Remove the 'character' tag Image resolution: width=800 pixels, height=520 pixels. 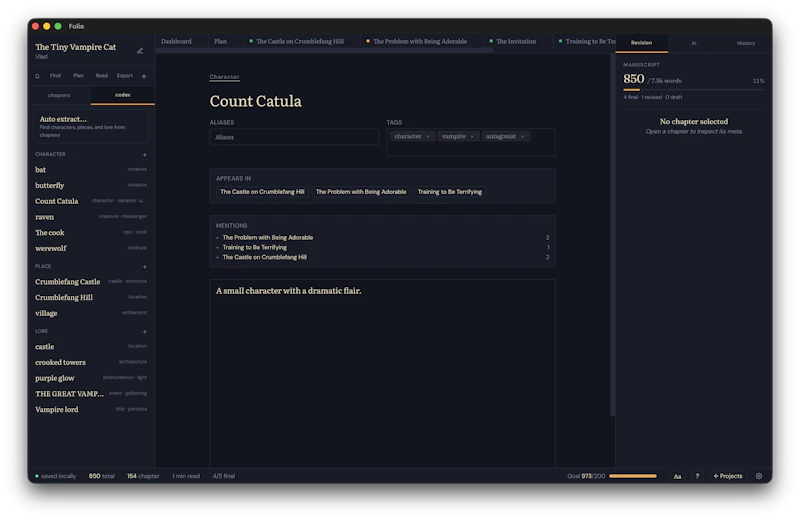click(x=428, y=137)
